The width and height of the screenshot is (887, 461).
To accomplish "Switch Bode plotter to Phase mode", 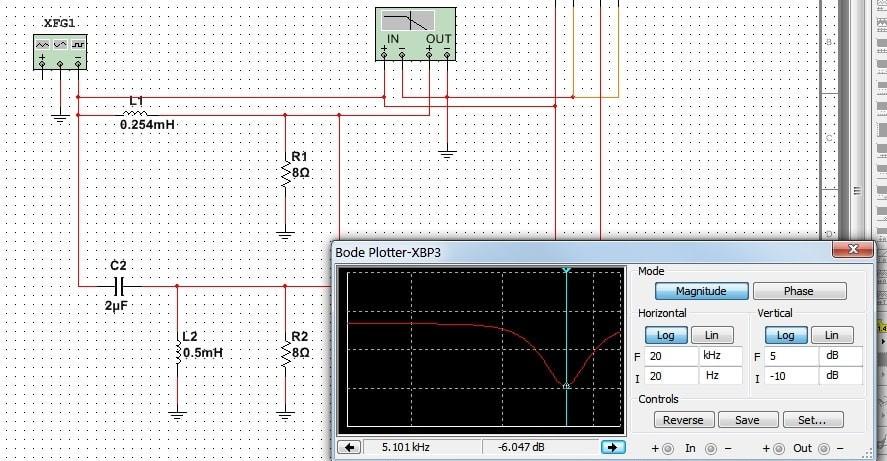I will [x=799, y=291].
